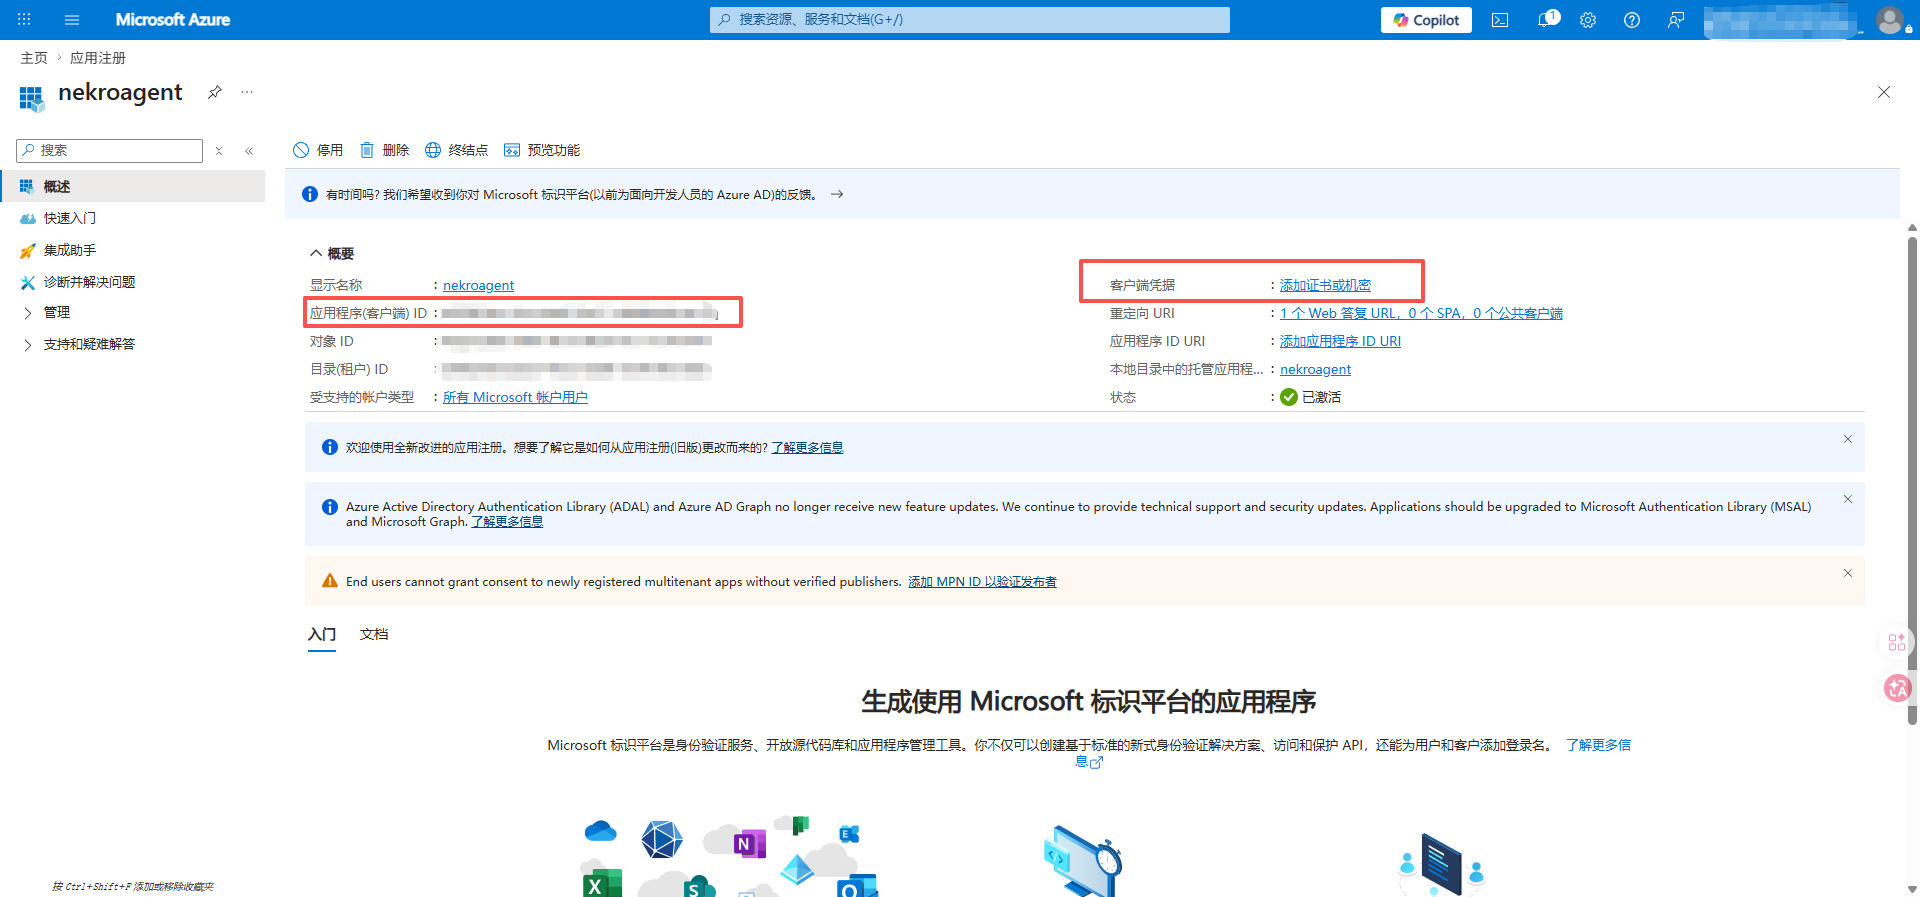
Task: Open the Azure portal waffle menu
Action: [24, 20]
